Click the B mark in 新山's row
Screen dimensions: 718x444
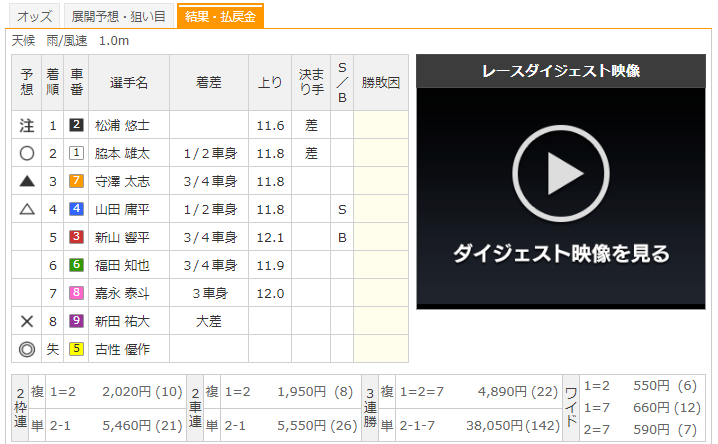(x=342, y=238)
